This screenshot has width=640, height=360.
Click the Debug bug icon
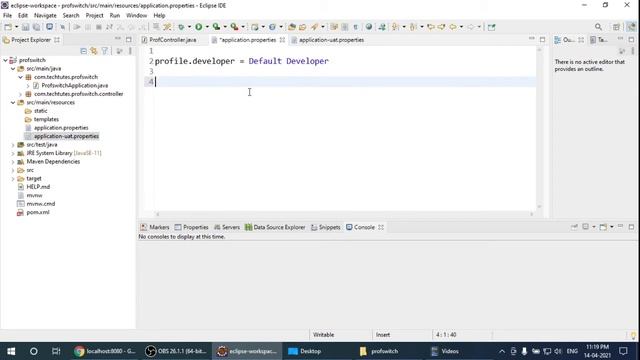(x=181, y=27)
